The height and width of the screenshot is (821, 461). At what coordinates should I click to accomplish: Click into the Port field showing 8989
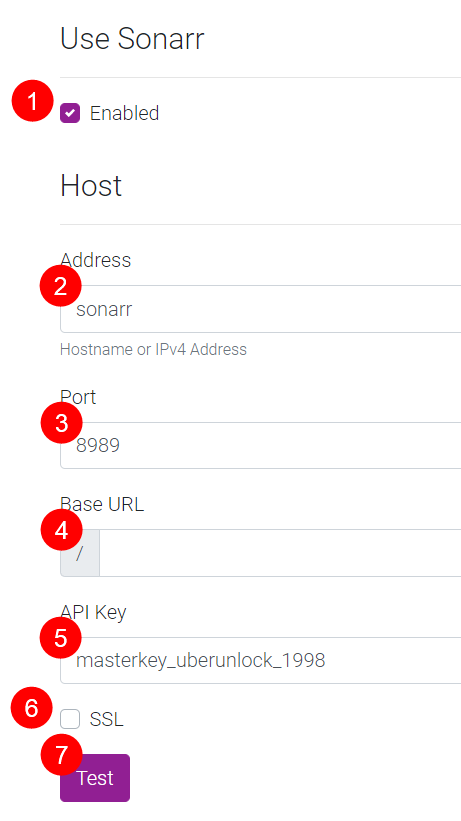click(260, 446)
